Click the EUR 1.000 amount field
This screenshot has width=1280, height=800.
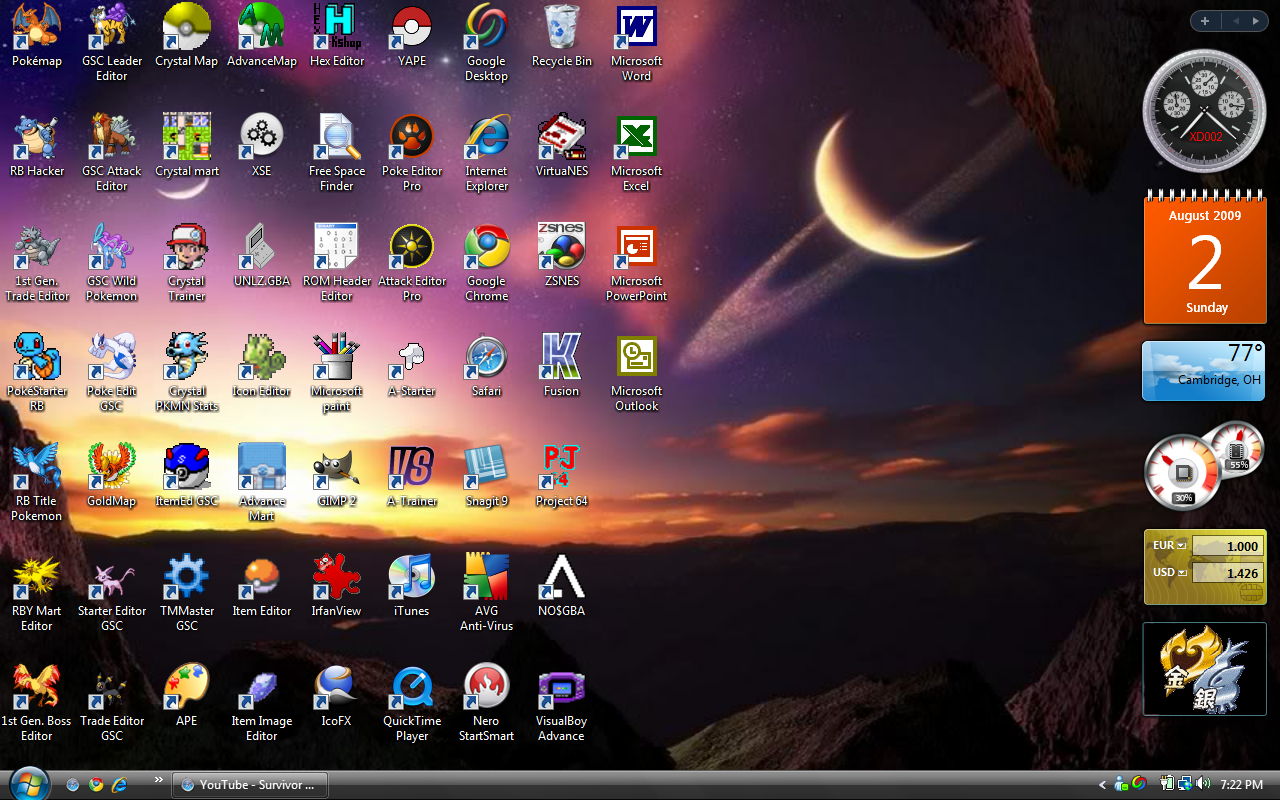point(1227,546)
